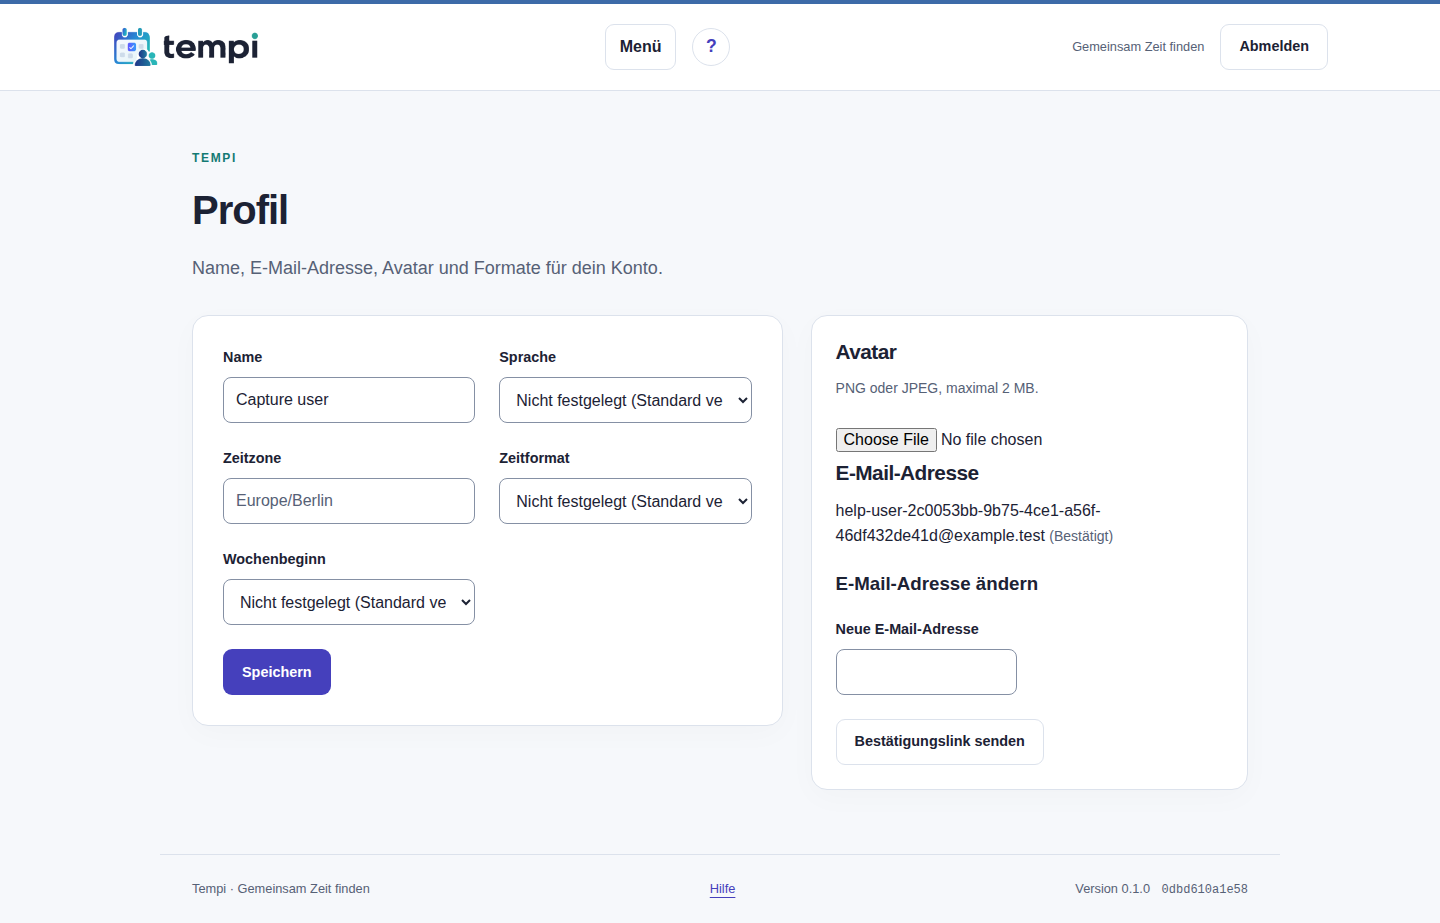Click the Name input field
Screen dimensions: 1440x923
click(349, 400)
